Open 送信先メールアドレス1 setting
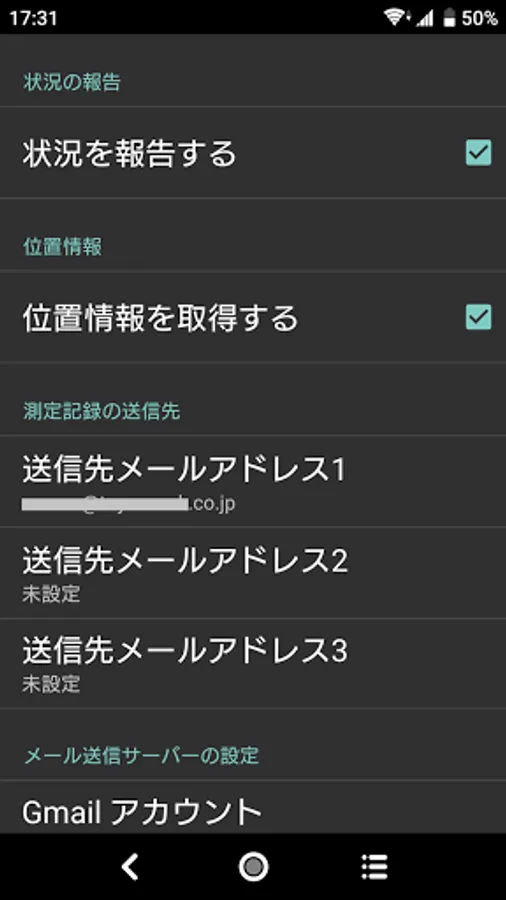This screenshot has height=900, width=506. (x=253, y=482)
